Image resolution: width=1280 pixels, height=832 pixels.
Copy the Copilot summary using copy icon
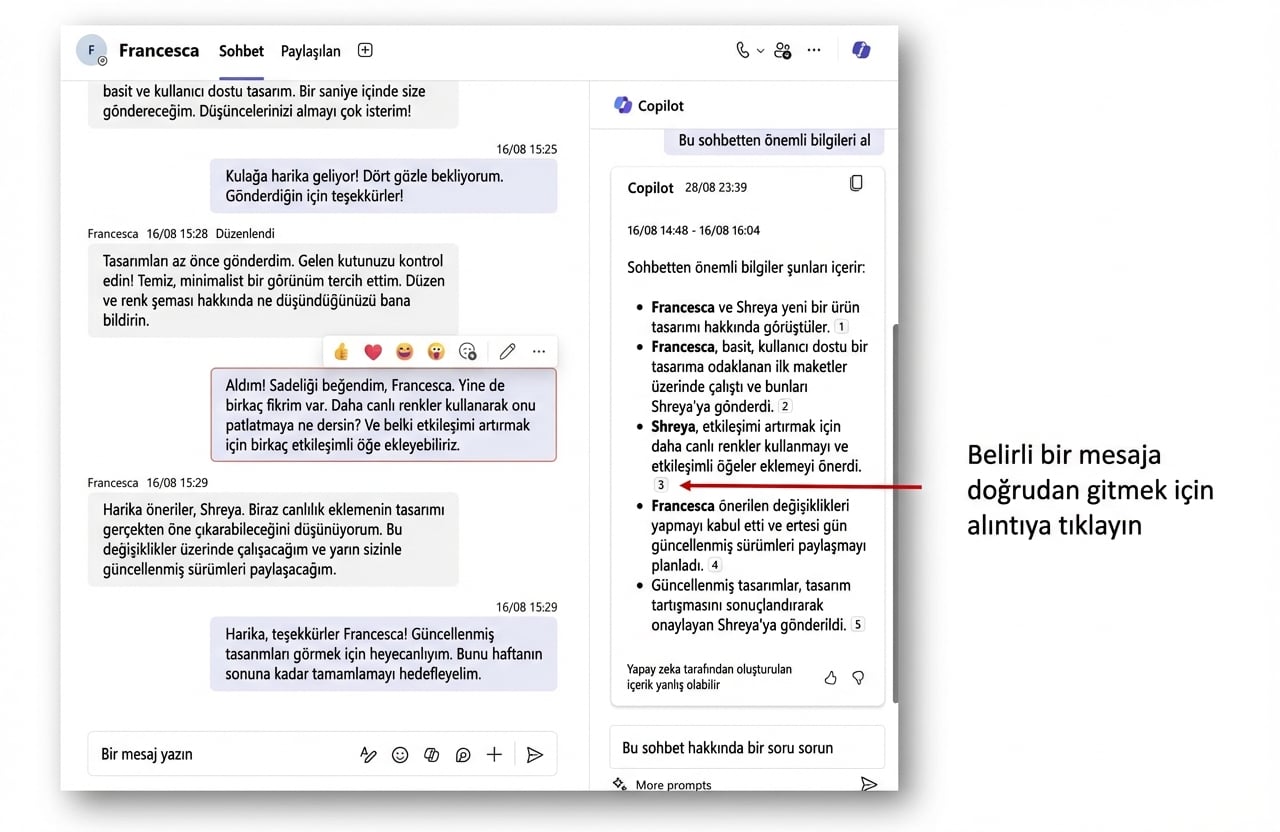(x=856, y=182)
